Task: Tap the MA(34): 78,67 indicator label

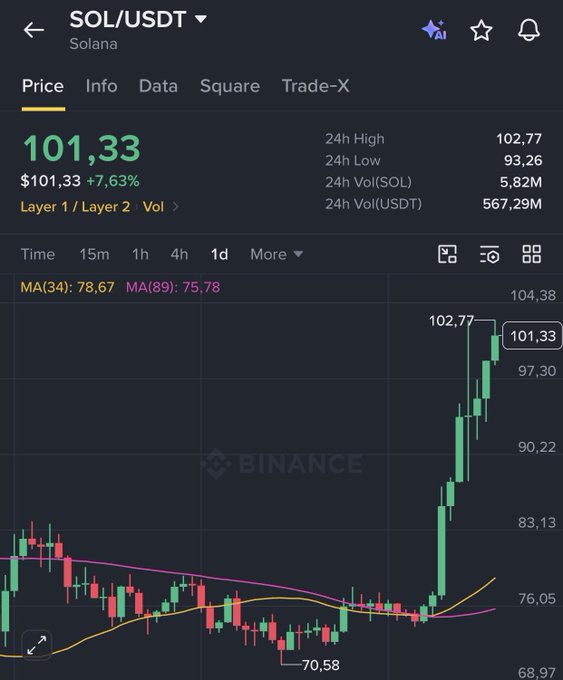Action: (x=67, y=287)
